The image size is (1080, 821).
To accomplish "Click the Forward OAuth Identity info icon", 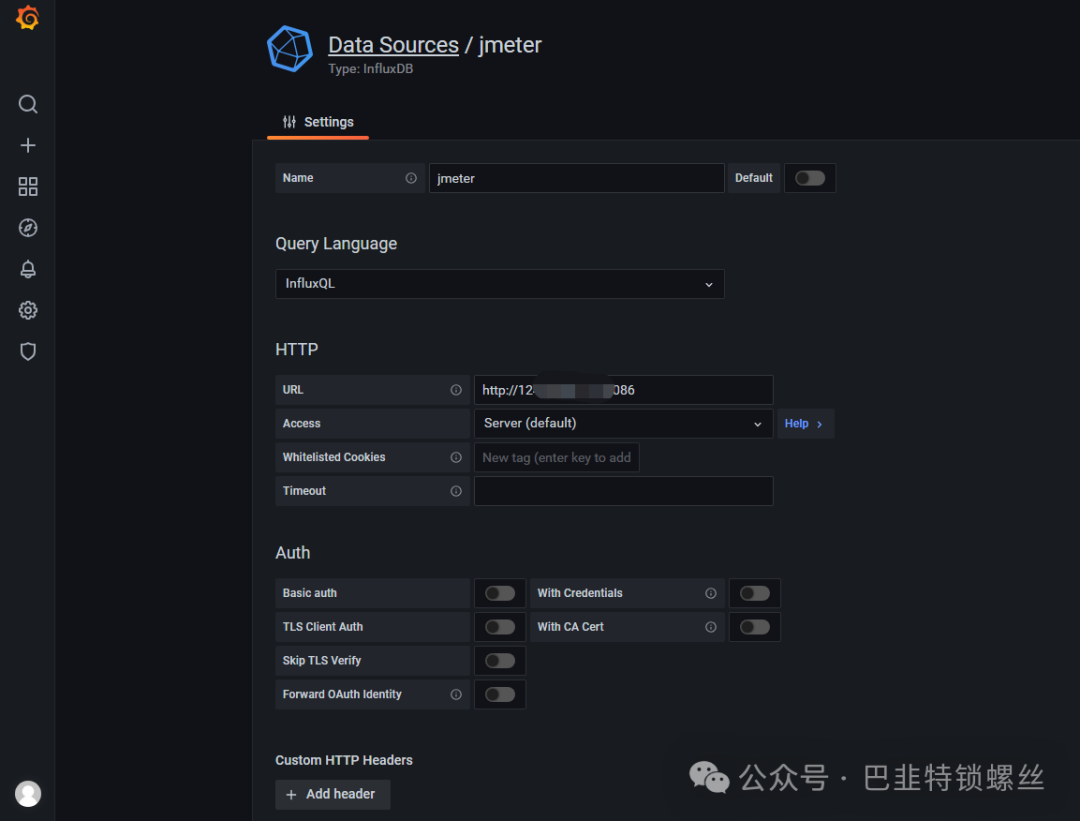I will [456, 694].
